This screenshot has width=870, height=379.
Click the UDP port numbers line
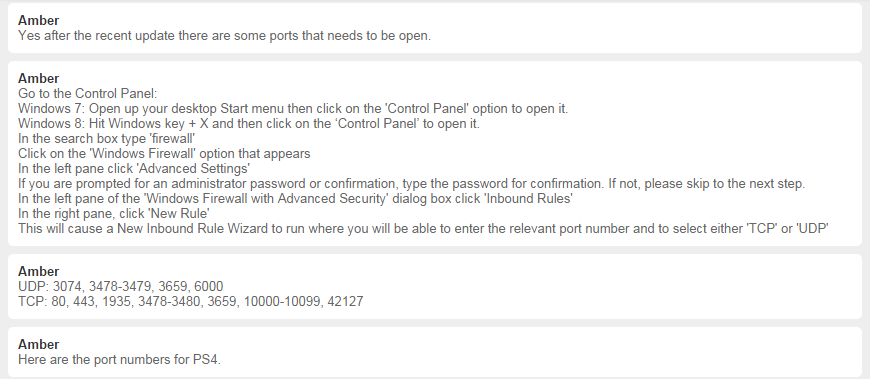[x=120, y=286]
